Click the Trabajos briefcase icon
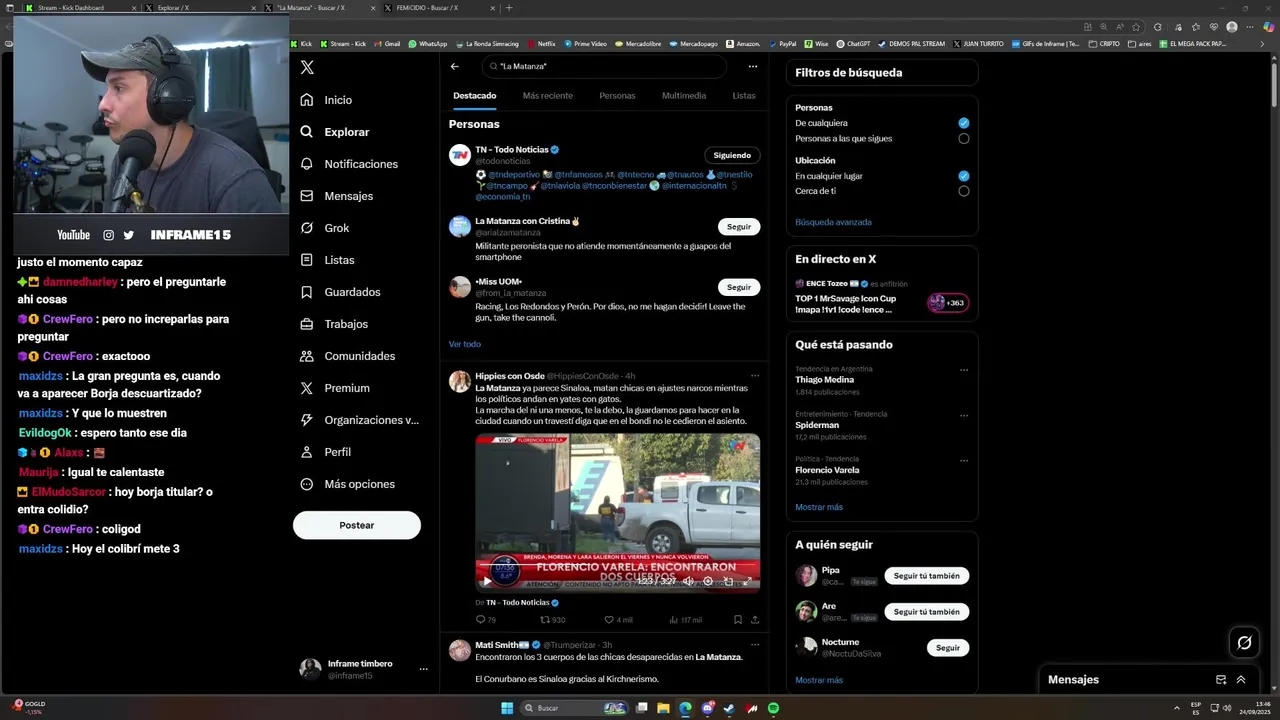 click(307, 324)
